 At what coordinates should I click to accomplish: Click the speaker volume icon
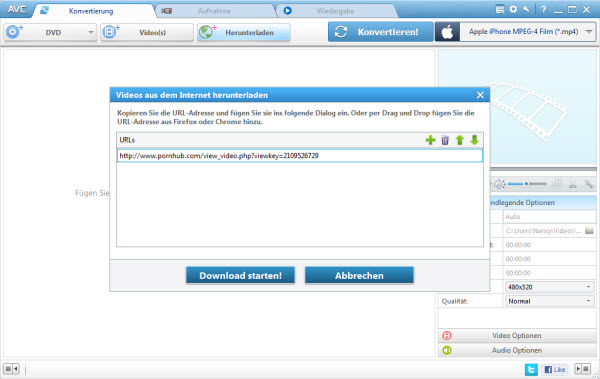click(x=499, y=184)
